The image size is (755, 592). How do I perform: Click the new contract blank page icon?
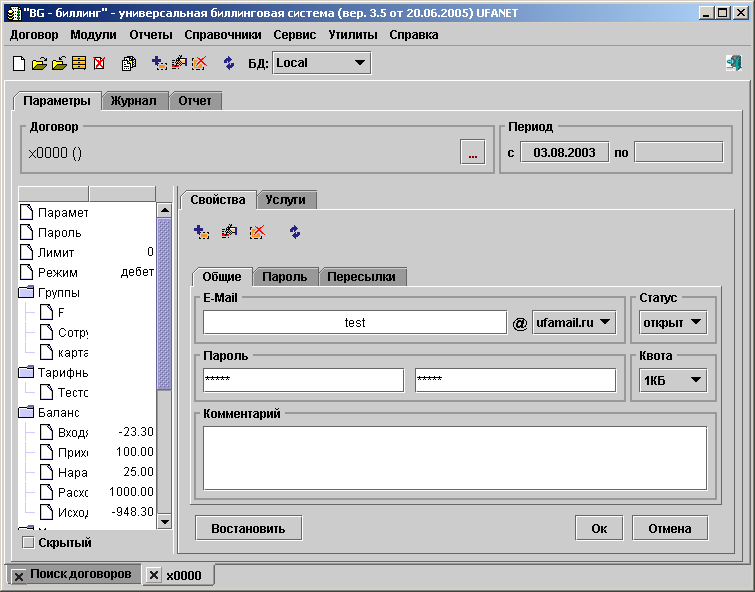pos(18,63)
